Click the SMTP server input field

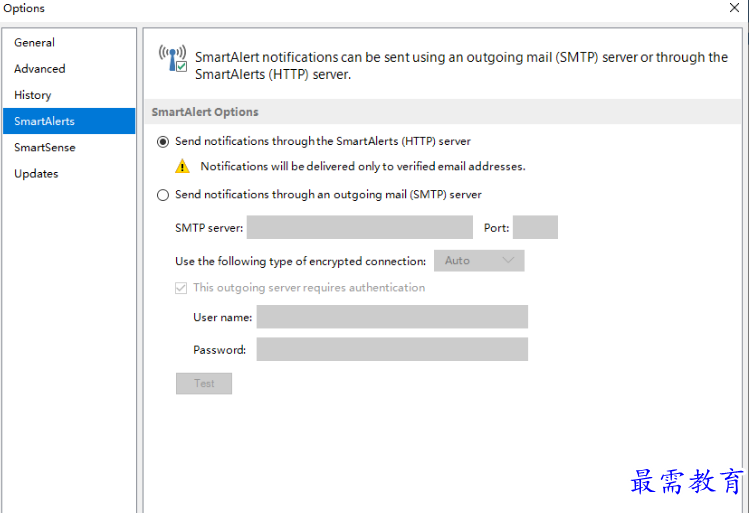click(360, 227)
